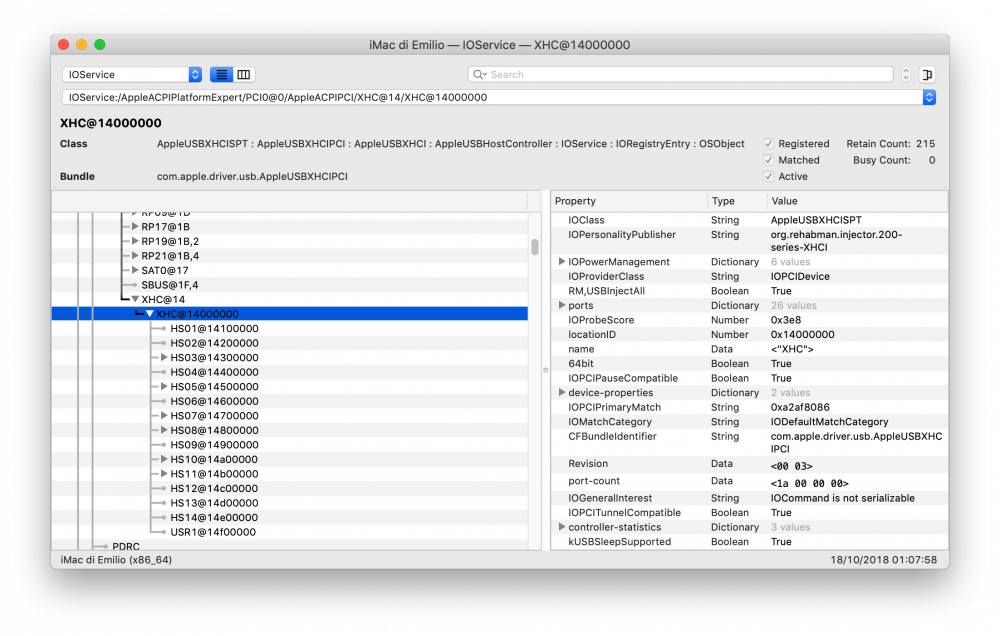The image size is (1000, 636).
Task: Open the registry path dropdown arrow
Action: point(929,97)
